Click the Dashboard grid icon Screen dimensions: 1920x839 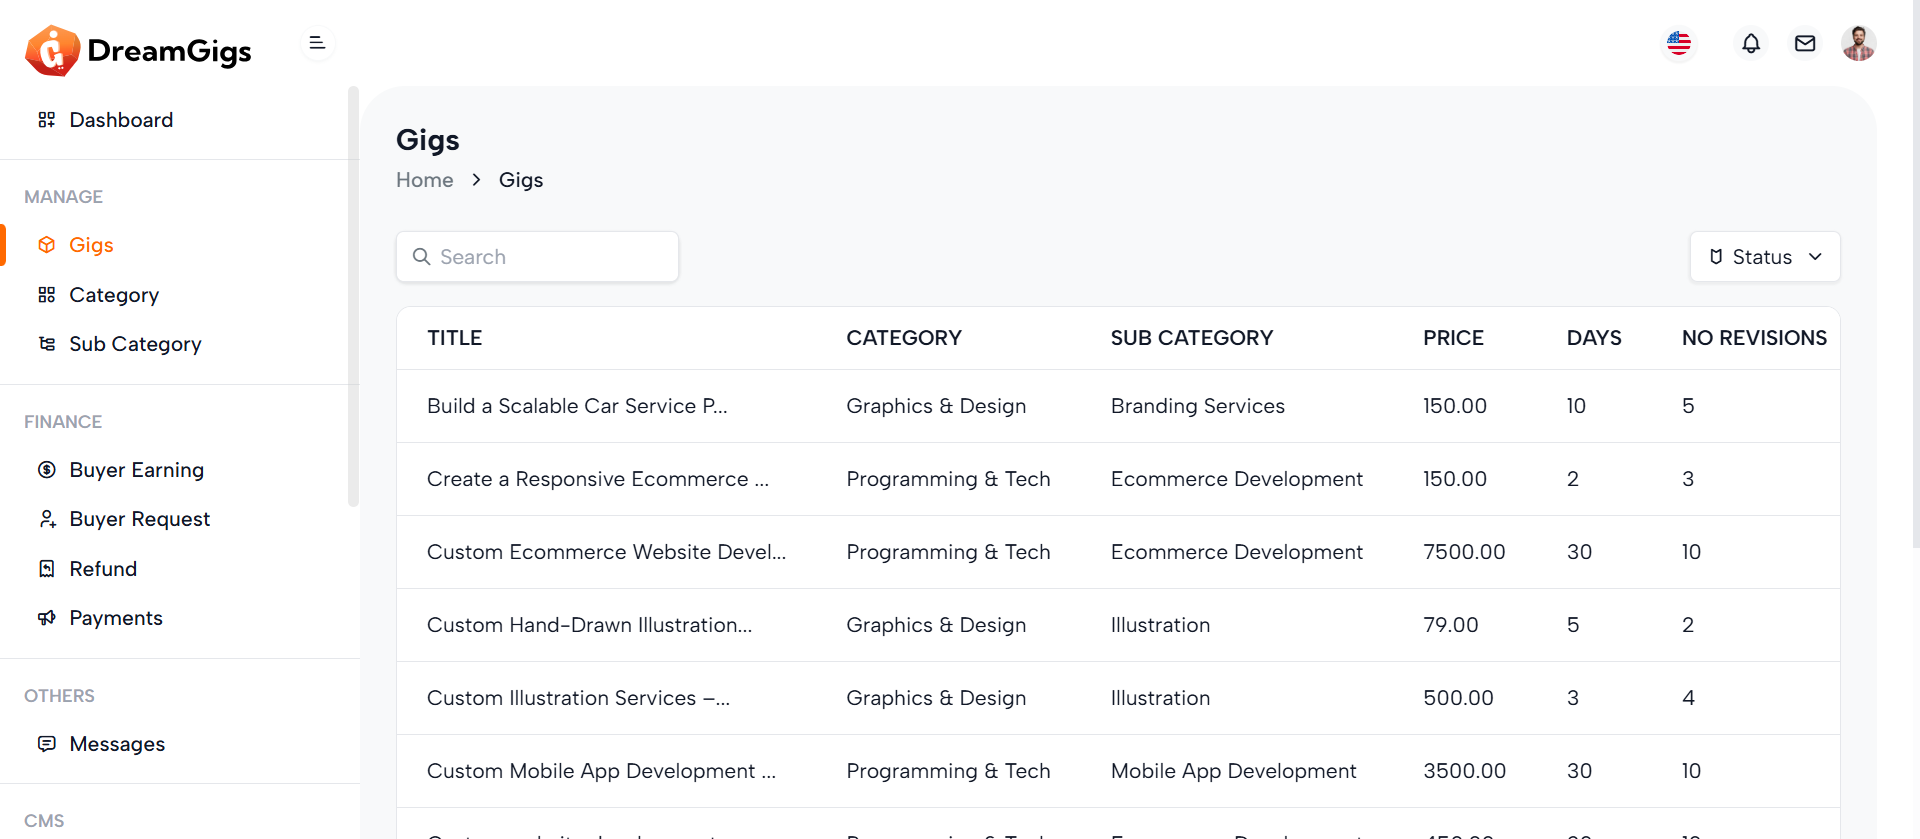47,120
